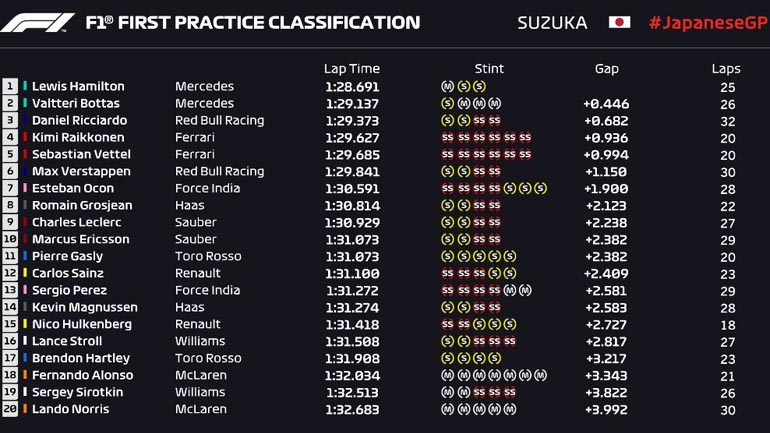This screenshot has height=433, width=770.
Task: Click the team color marker beside Valtteri Bottas
Action: click(x=26, y=104)
